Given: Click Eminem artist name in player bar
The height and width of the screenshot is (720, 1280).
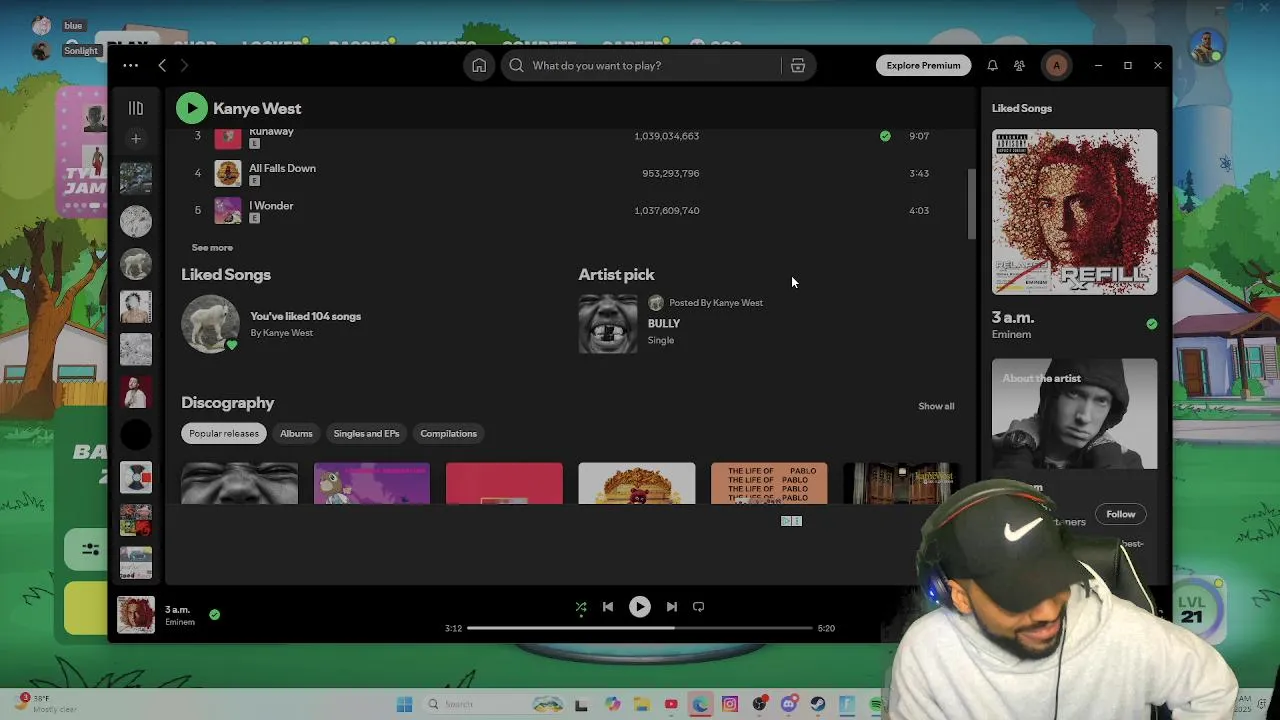Looking at the screenshot, I should pyautogui.click(x=180, y=622).
